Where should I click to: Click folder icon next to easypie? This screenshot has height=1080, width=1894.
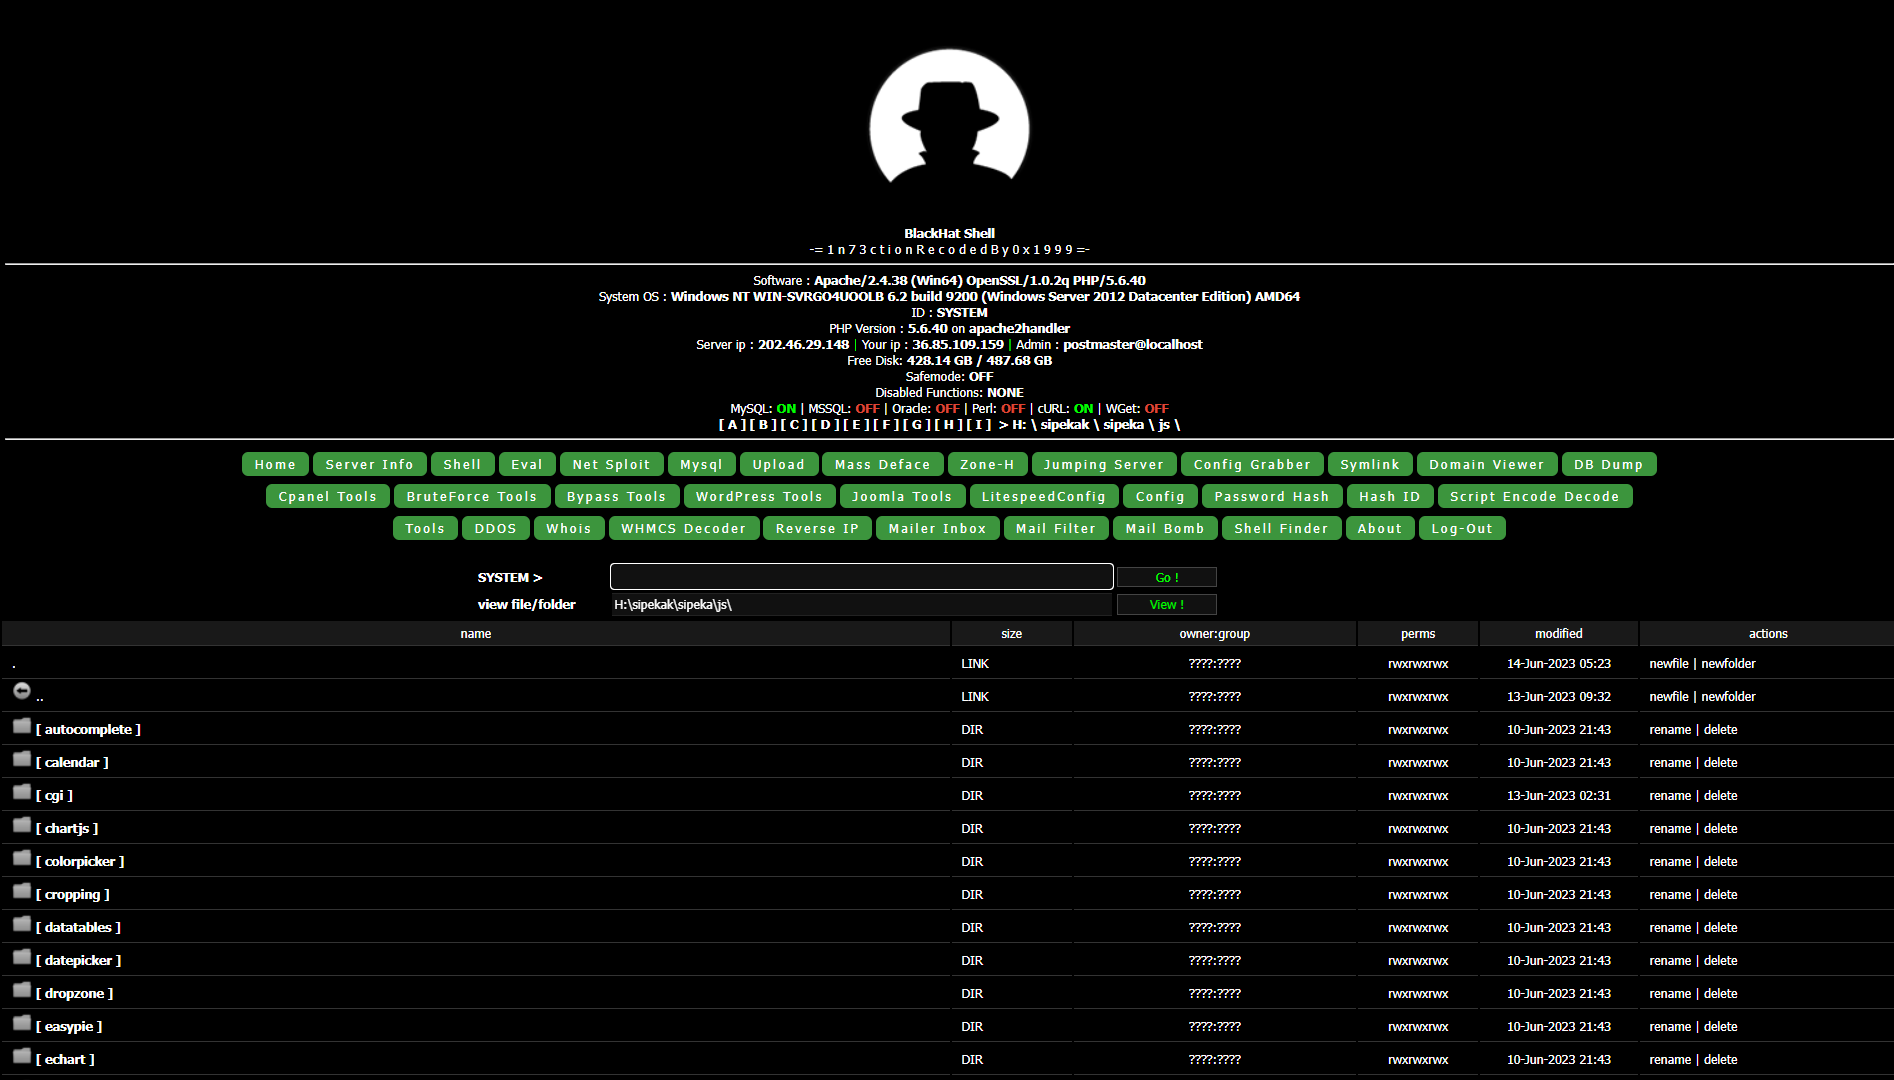(x=22, y=1023)
